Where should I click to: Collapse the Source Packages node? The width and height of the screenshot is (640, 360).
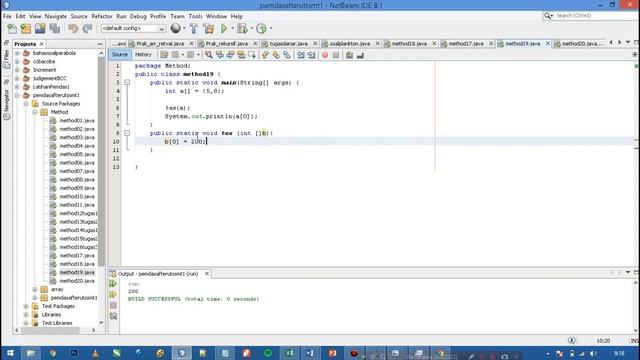pos(26,104)
